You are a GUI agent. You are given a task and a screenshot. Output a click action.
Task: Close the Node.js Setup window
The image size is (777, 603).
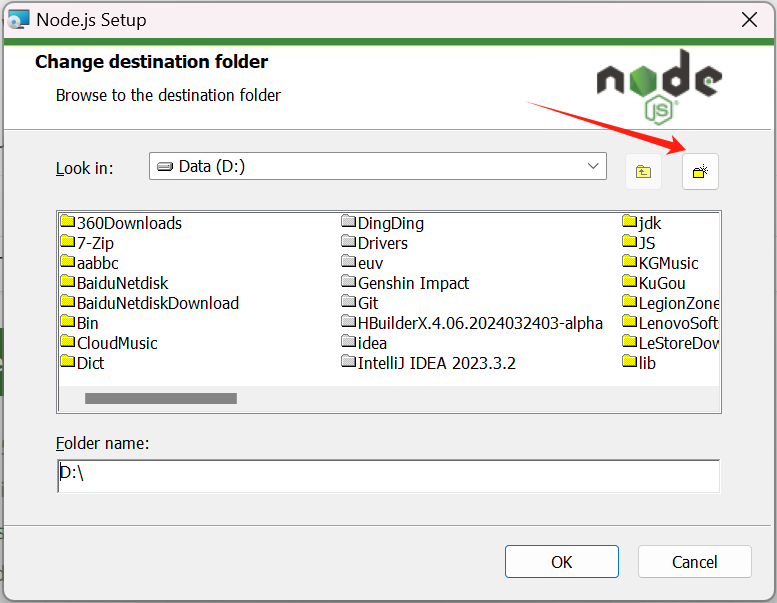(749, 20)
